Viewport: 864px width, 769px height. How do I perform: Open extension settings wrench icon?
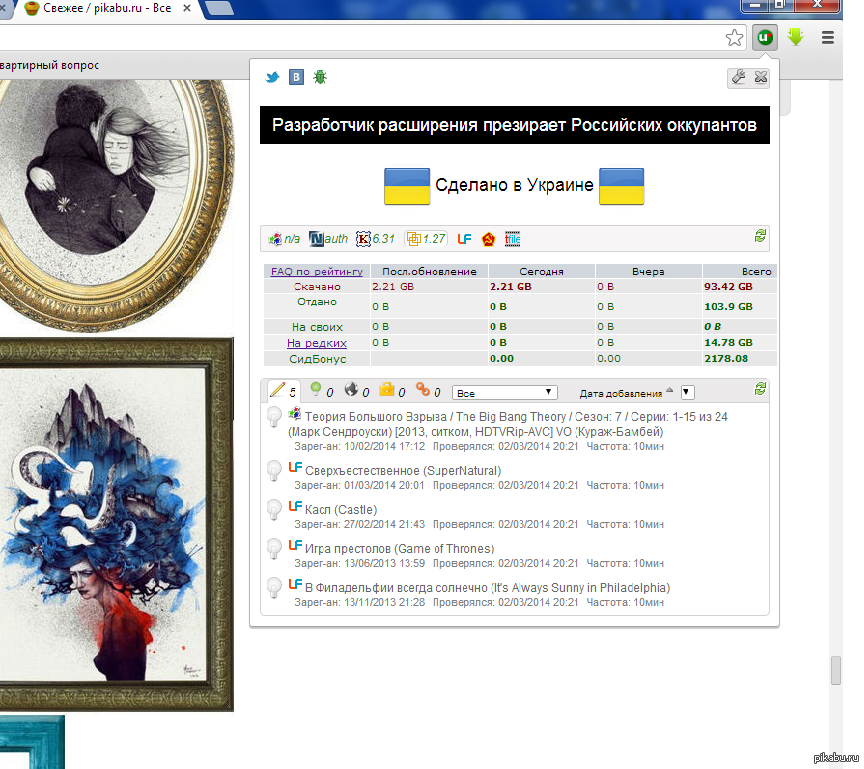[738, 77]
